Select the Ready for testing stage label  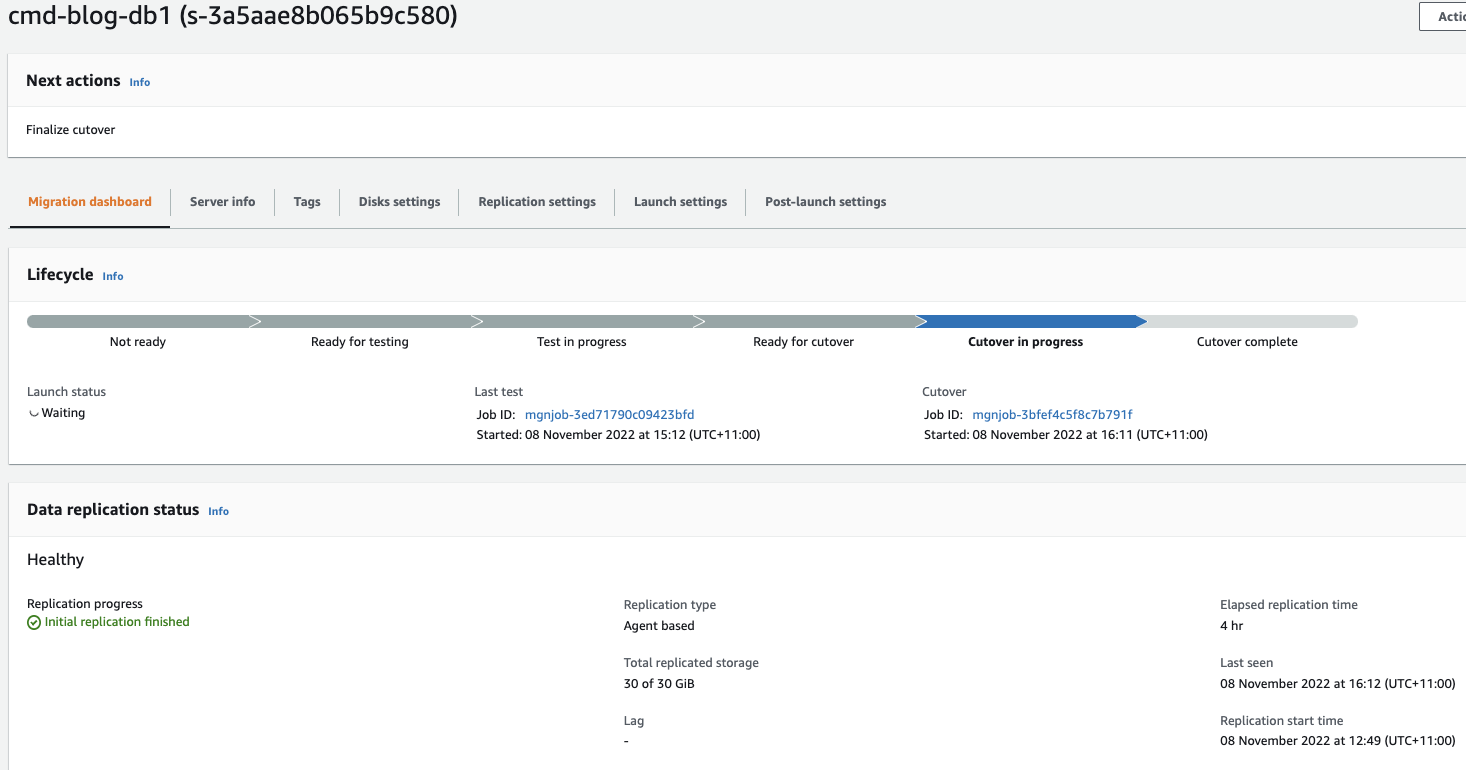tap(360, 342)
